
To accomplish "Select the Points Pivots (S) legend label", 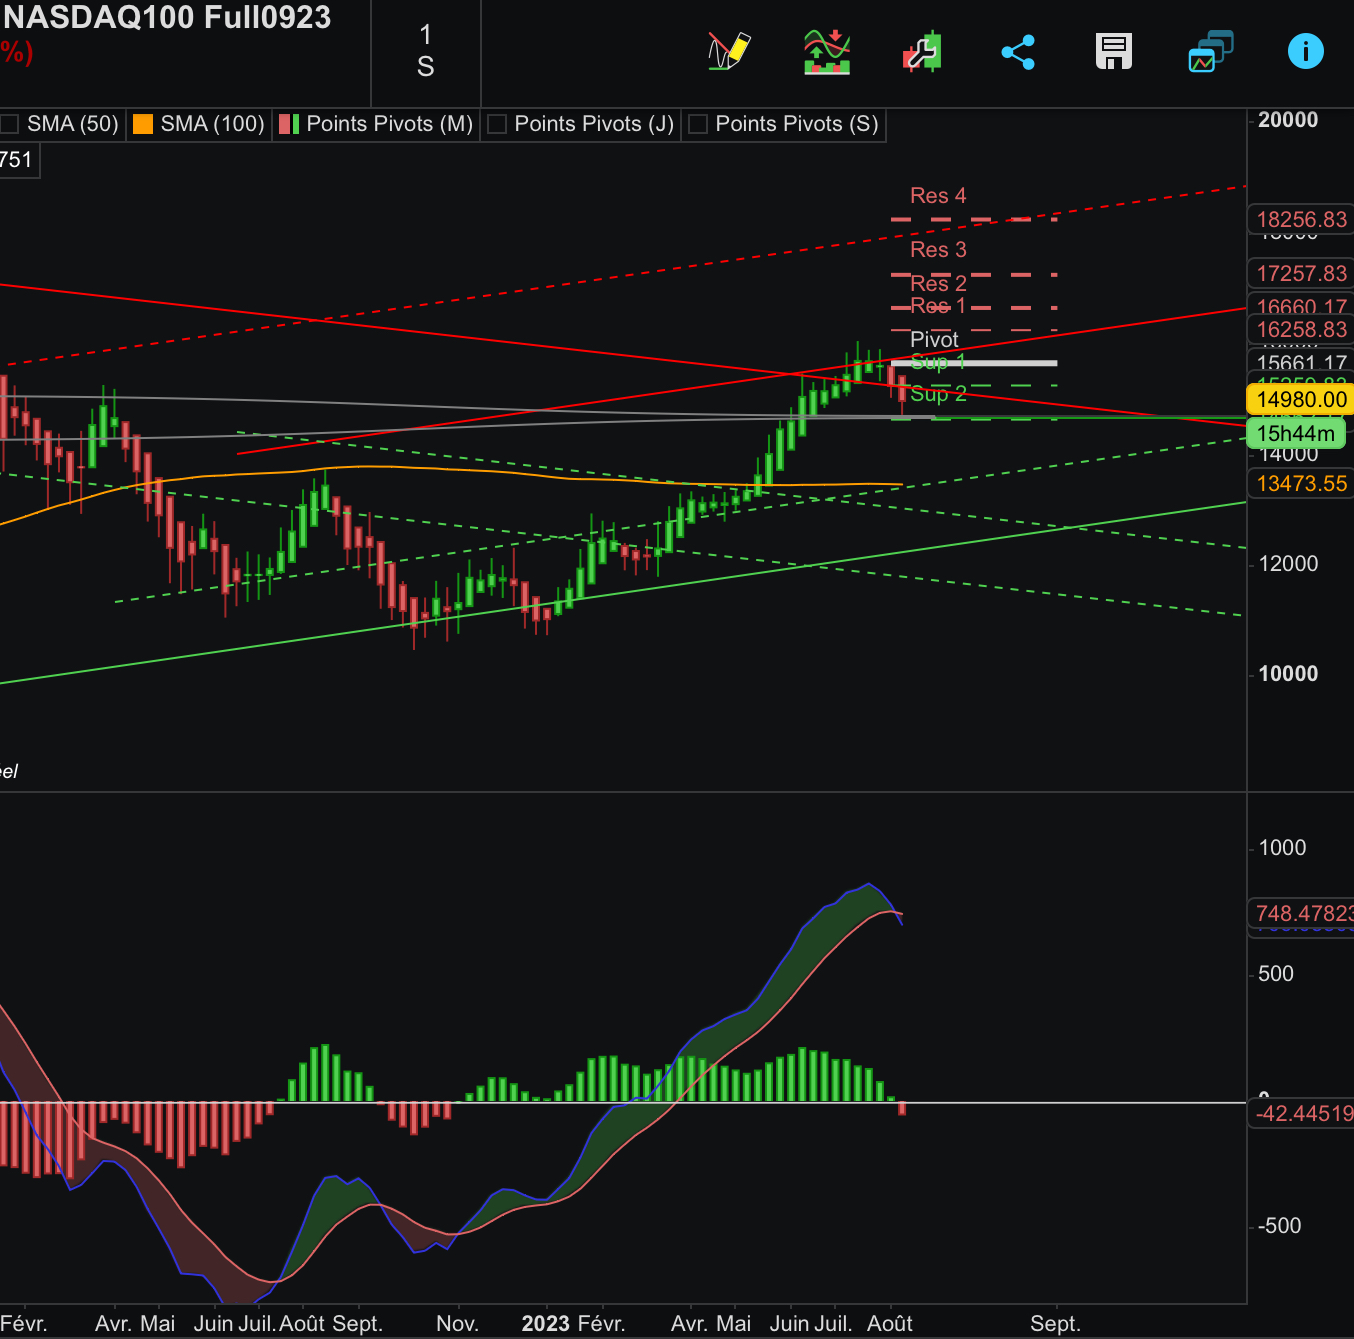I will tap(797, 124).
